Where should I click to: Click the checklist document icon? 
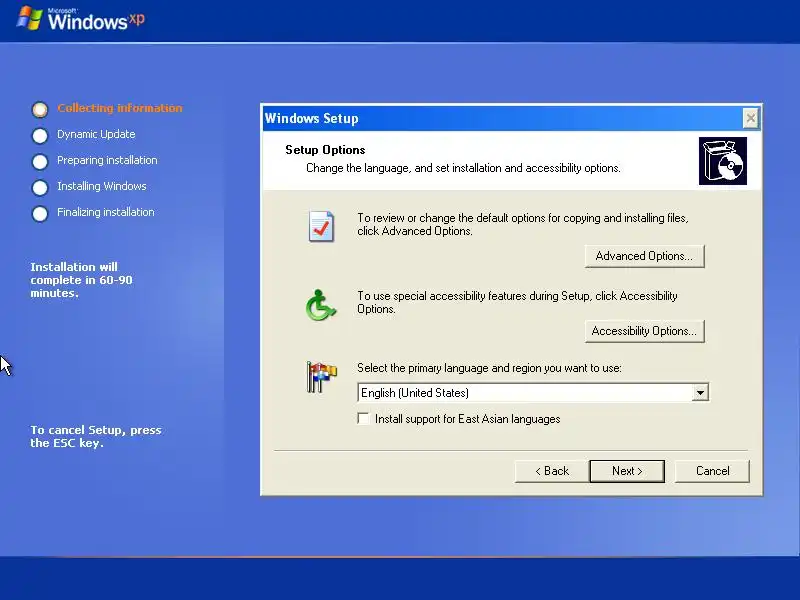coord(321,226)
